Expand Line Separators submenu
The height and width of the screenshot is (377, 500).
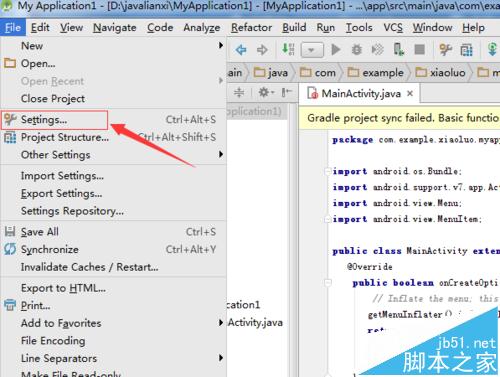113,358
